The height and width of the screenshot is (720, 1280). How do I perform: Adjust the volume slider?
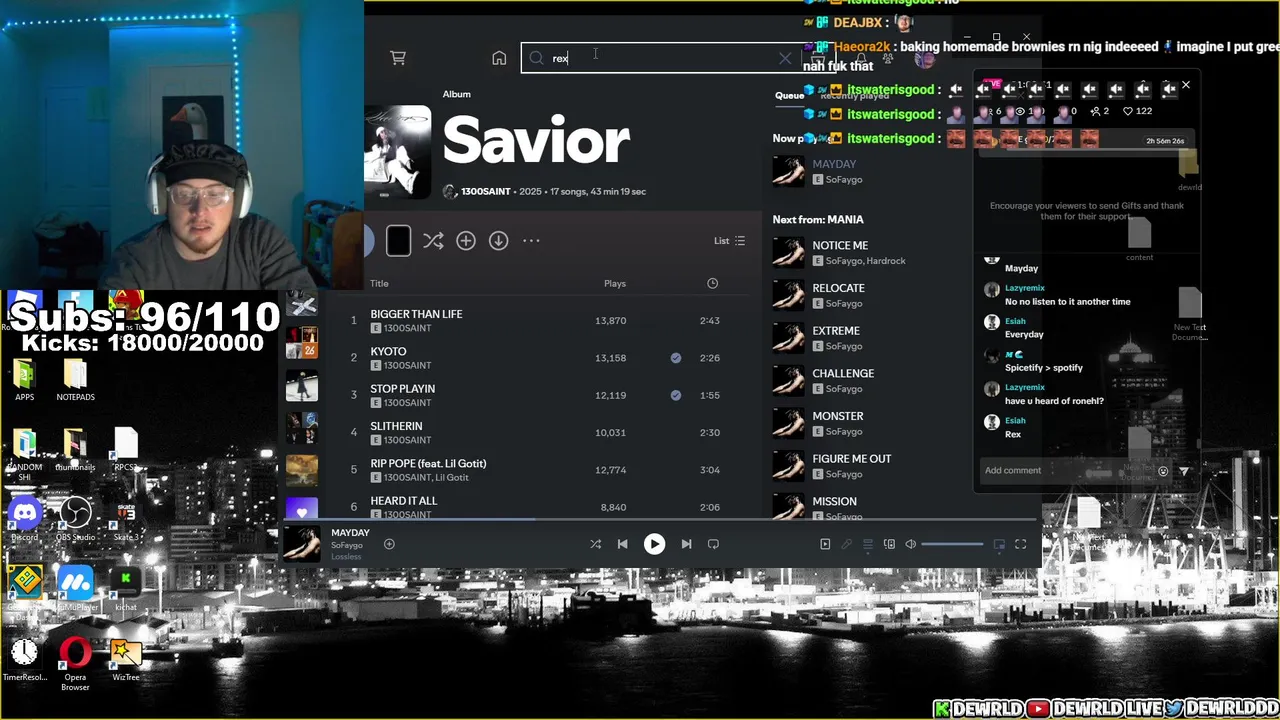click(951, 544)
